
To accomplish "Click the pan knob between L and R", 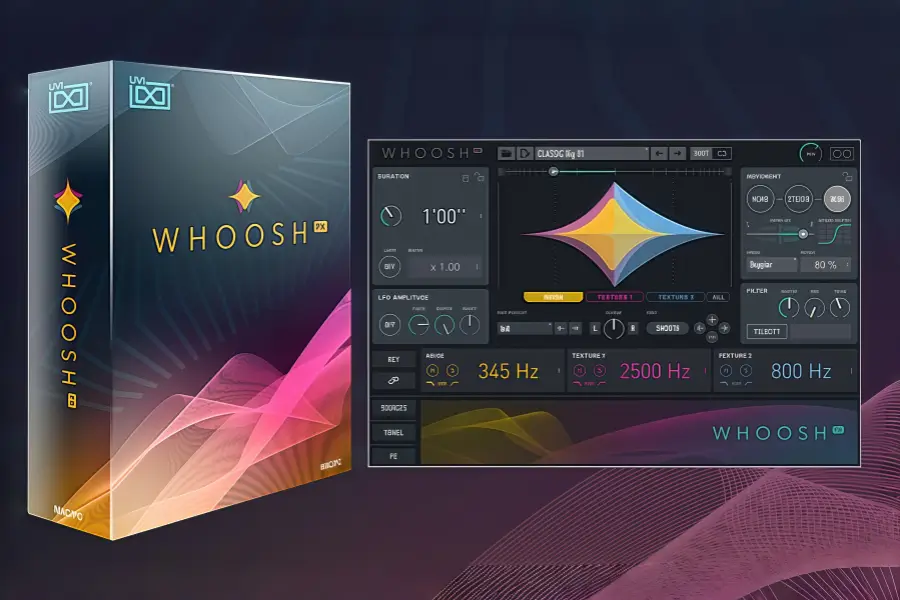I will (614, 328).
